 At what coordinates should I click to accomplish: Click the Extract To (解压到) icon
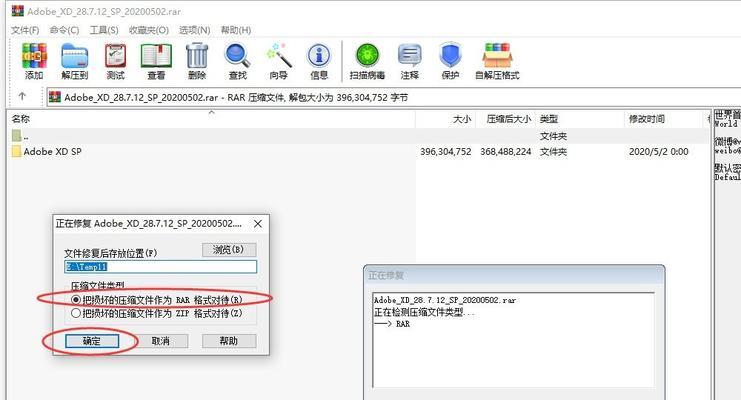tap(75, 56)
